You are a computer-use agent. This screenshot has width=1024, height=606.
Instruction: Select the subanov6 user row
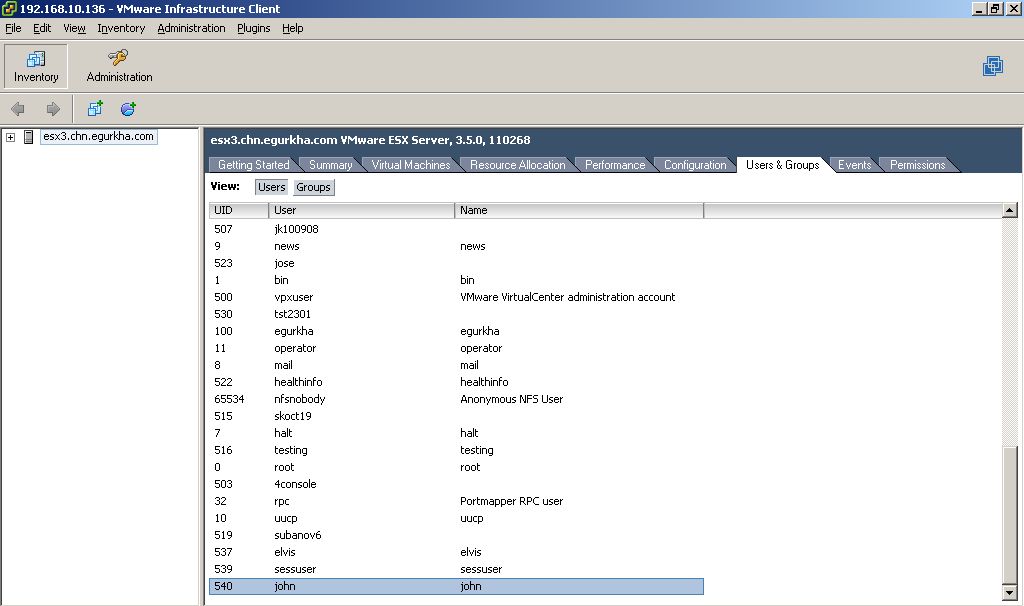(456, 535)
